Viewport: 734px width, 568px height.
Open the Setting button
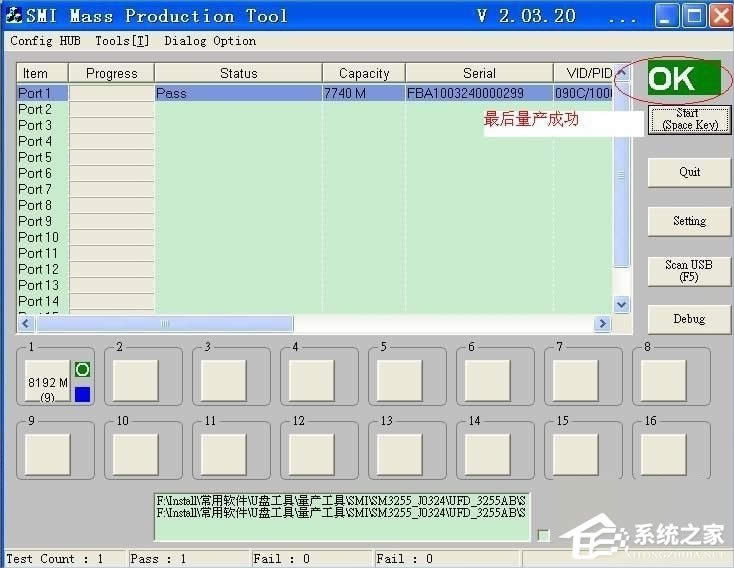pyautogui.click(x=688, y=221)
